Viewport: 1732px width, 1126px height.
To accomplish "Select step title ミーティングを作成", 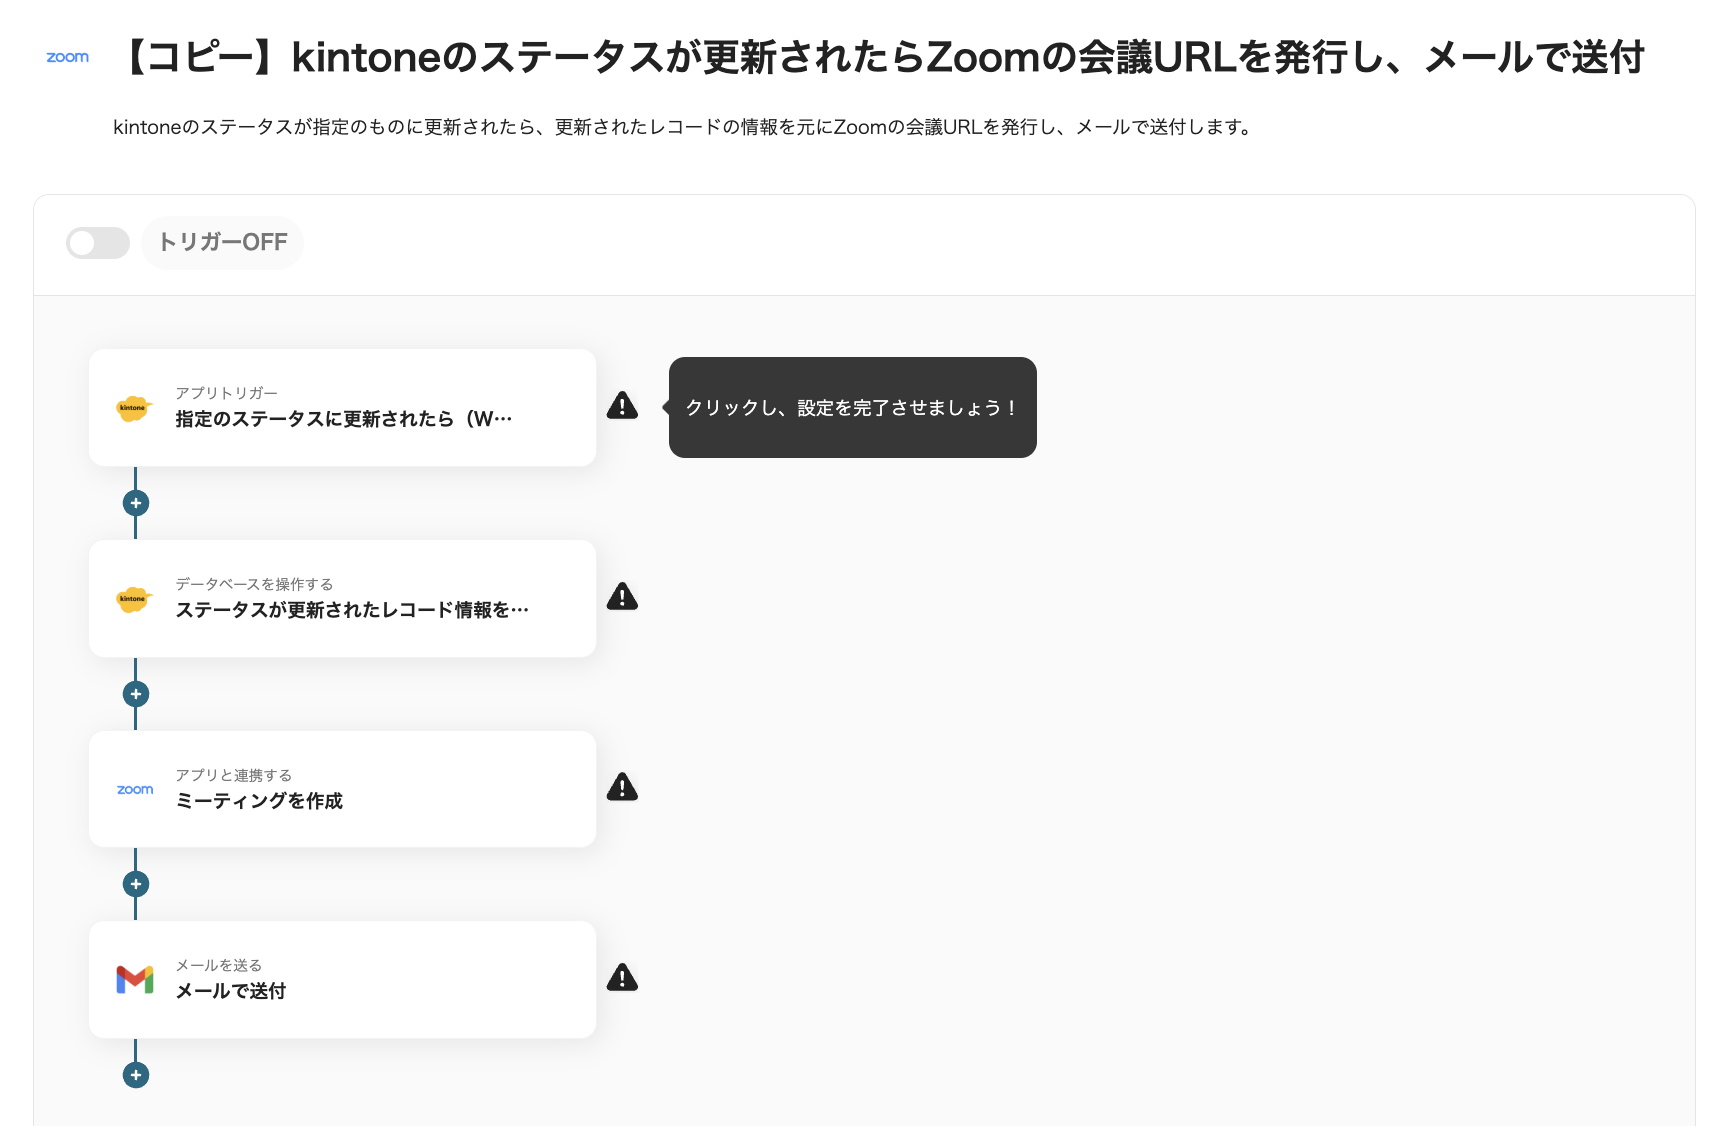I will (x=259, y=801).
